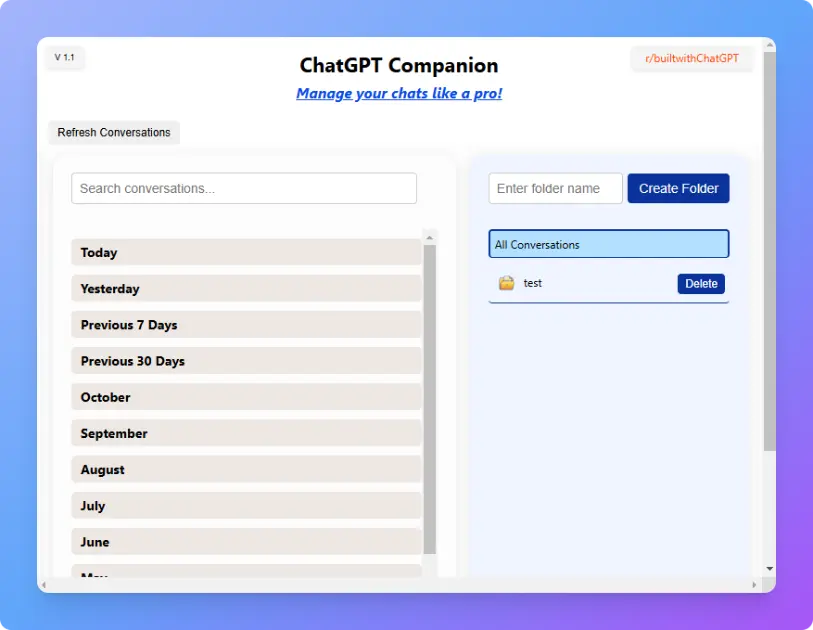Click the Create Folder button
This screenshot has height=630, width=813.
point(678,188)
